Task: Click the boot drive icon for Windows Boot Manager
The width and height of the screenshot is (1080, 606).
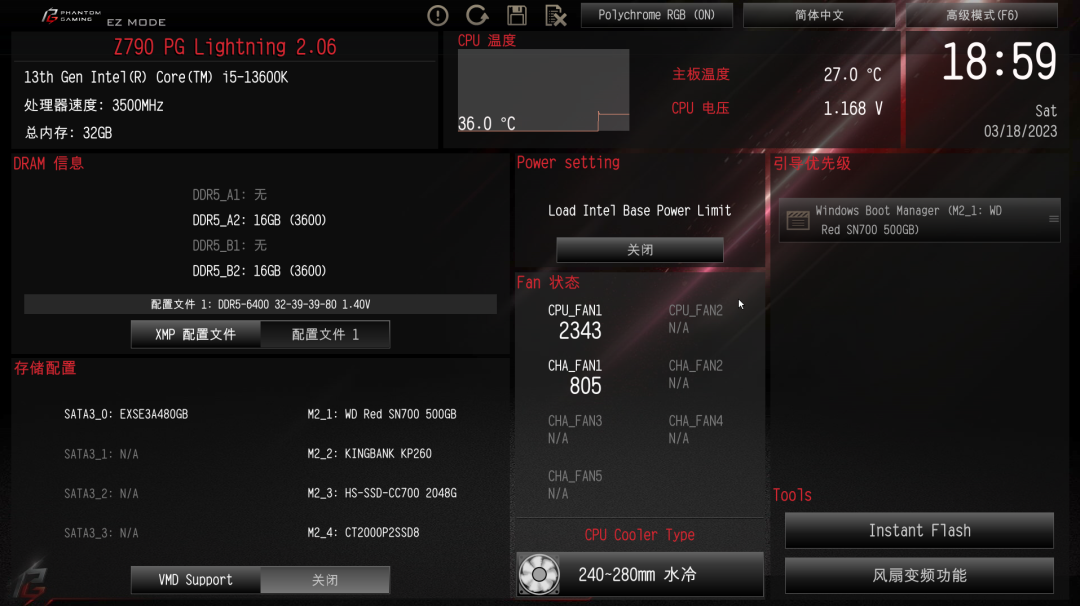Action: point(798,220)
